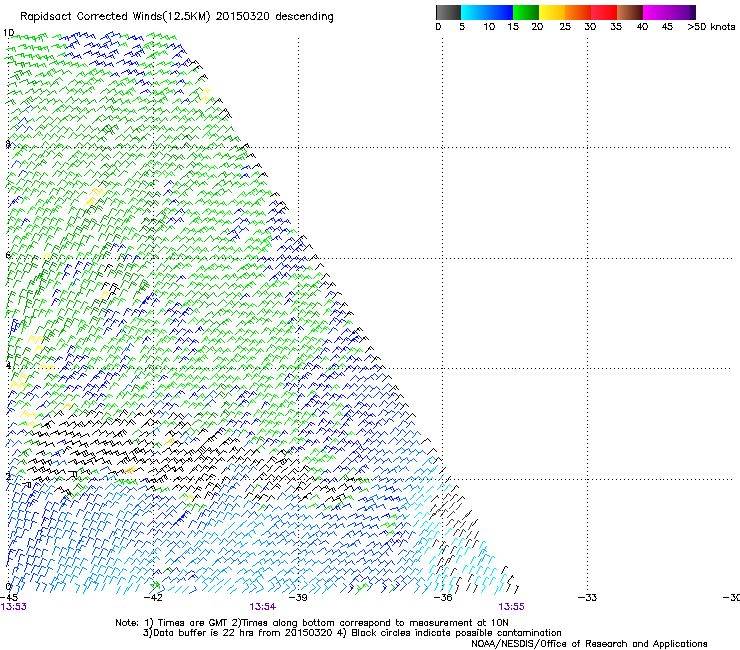Click the longitude label '-42' on the bottom axis
Image resolution: width=740 pixels, height=650 pixels.
[x=153, y=598]
